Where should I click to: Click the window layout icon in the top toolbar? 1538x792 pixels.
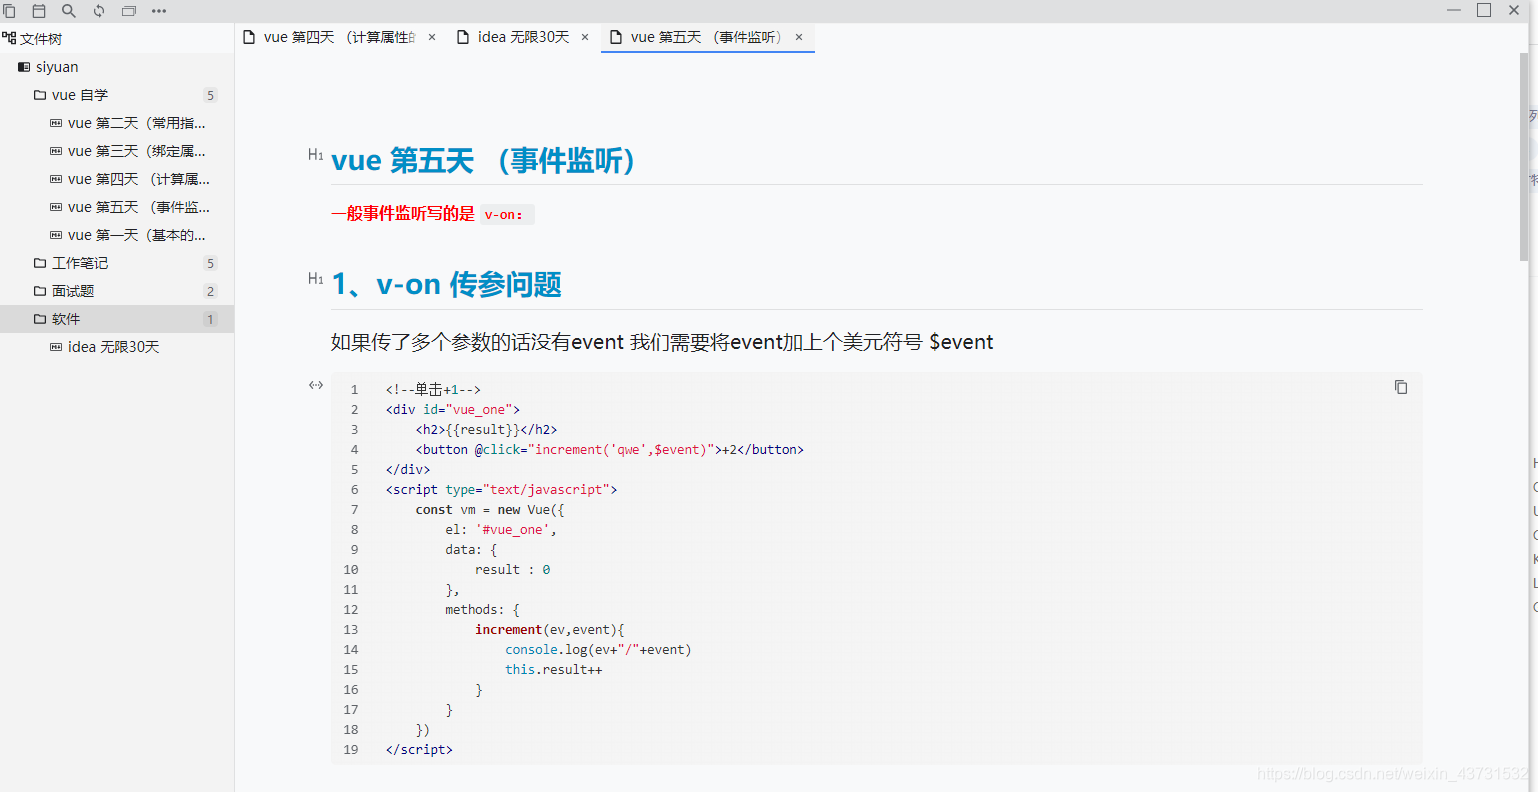[x=129, y=11]
